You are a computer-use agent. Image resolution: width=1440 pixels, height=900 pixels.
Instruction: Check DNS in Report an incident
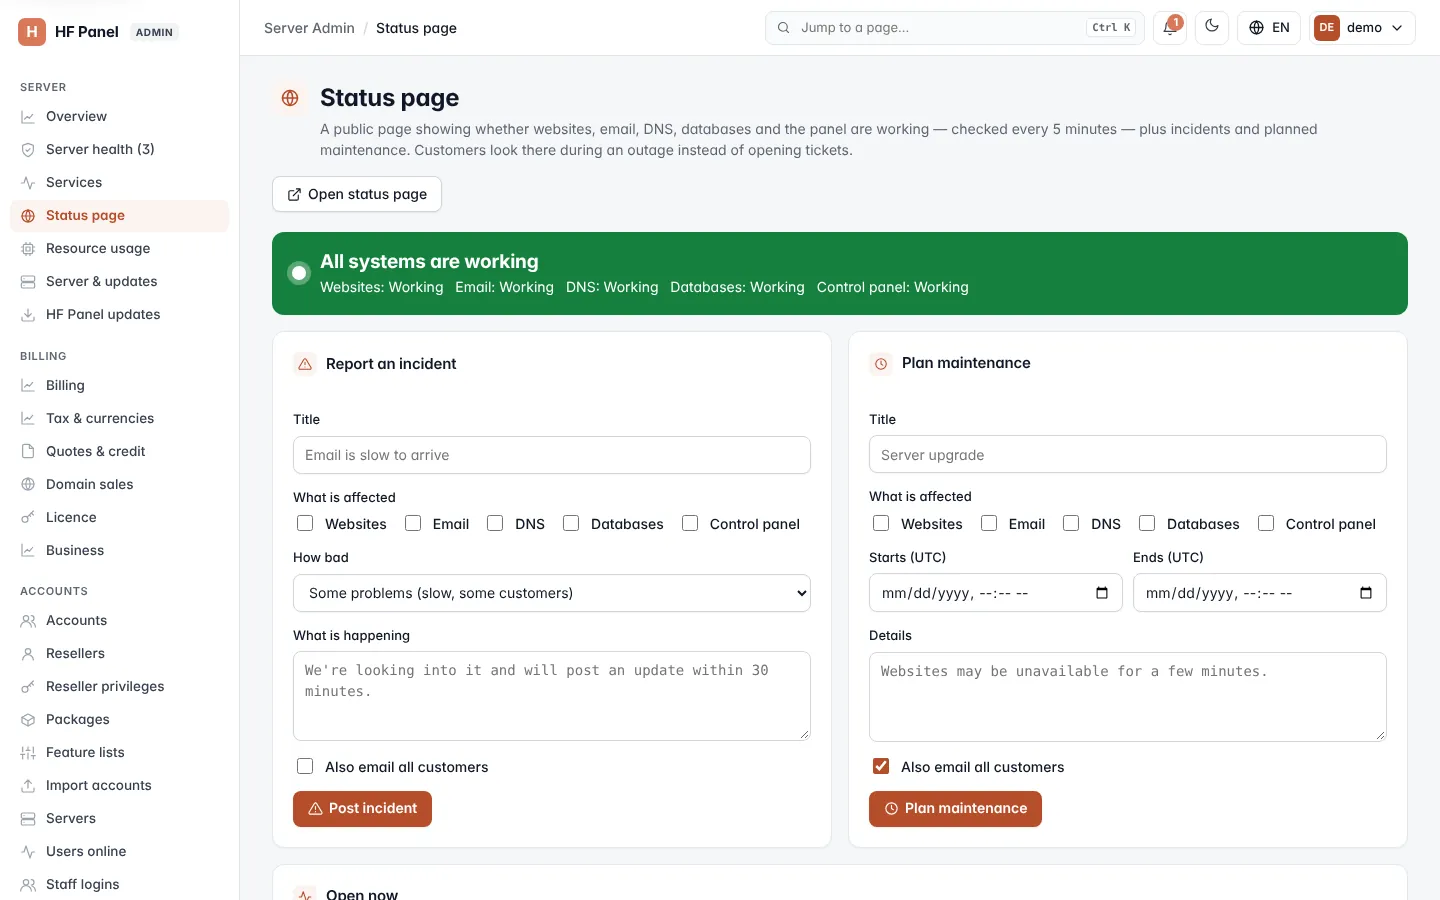click(495, 523)
